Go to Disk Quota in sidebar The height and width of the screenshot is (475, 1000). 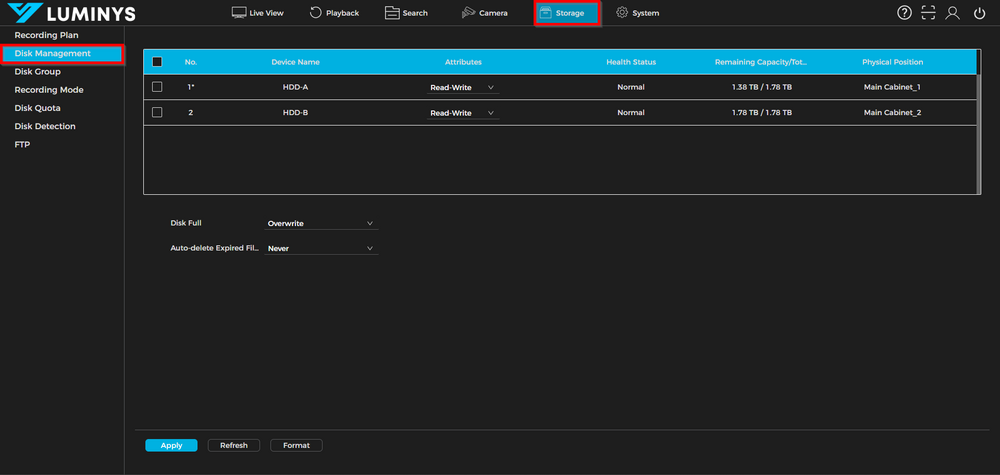[37, 108]
